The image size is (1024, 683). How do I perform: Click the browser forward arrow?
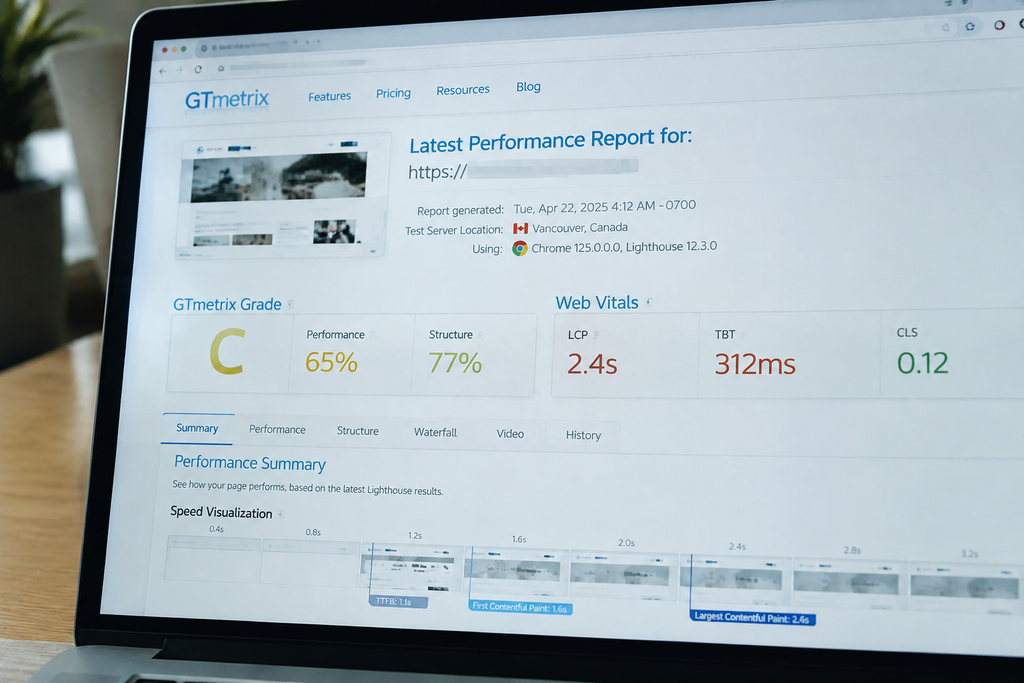179,70
